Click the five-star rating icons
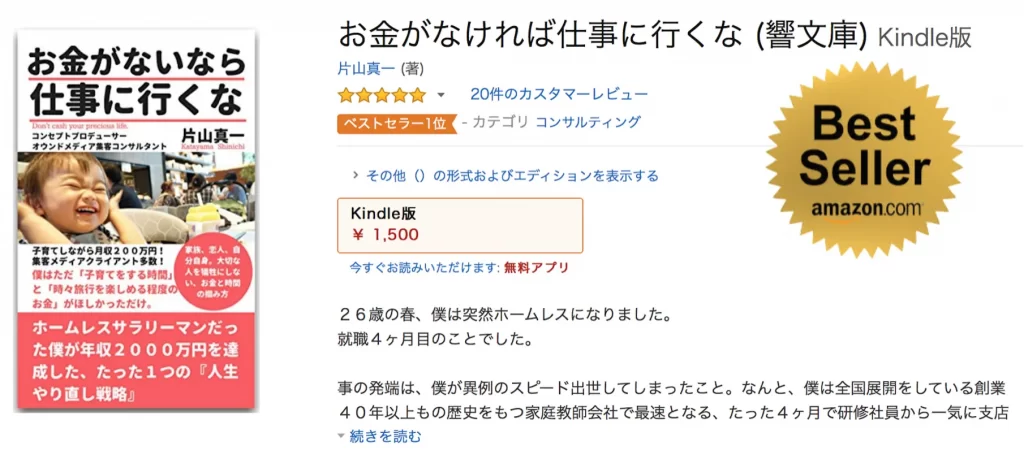 point(381,96)
